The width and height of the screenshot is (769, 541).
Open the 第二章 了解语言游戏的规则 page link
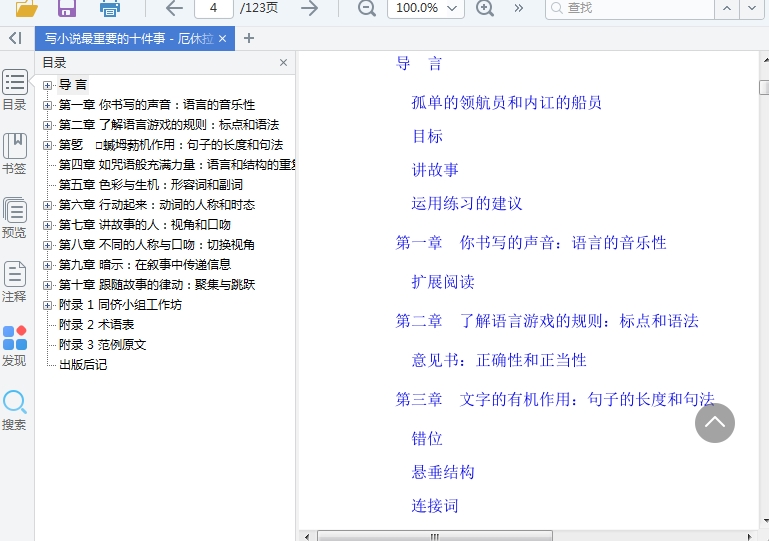click(x=547, y=321)
